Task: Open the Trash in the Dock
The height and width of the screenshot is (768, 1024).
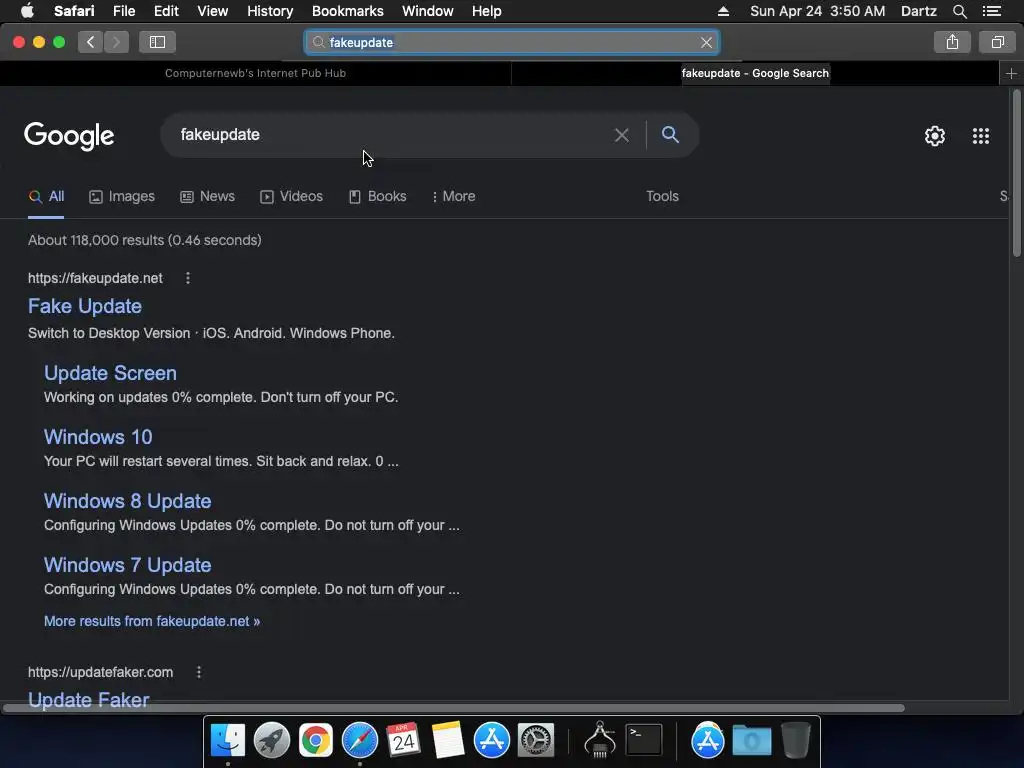Action: 795,741
